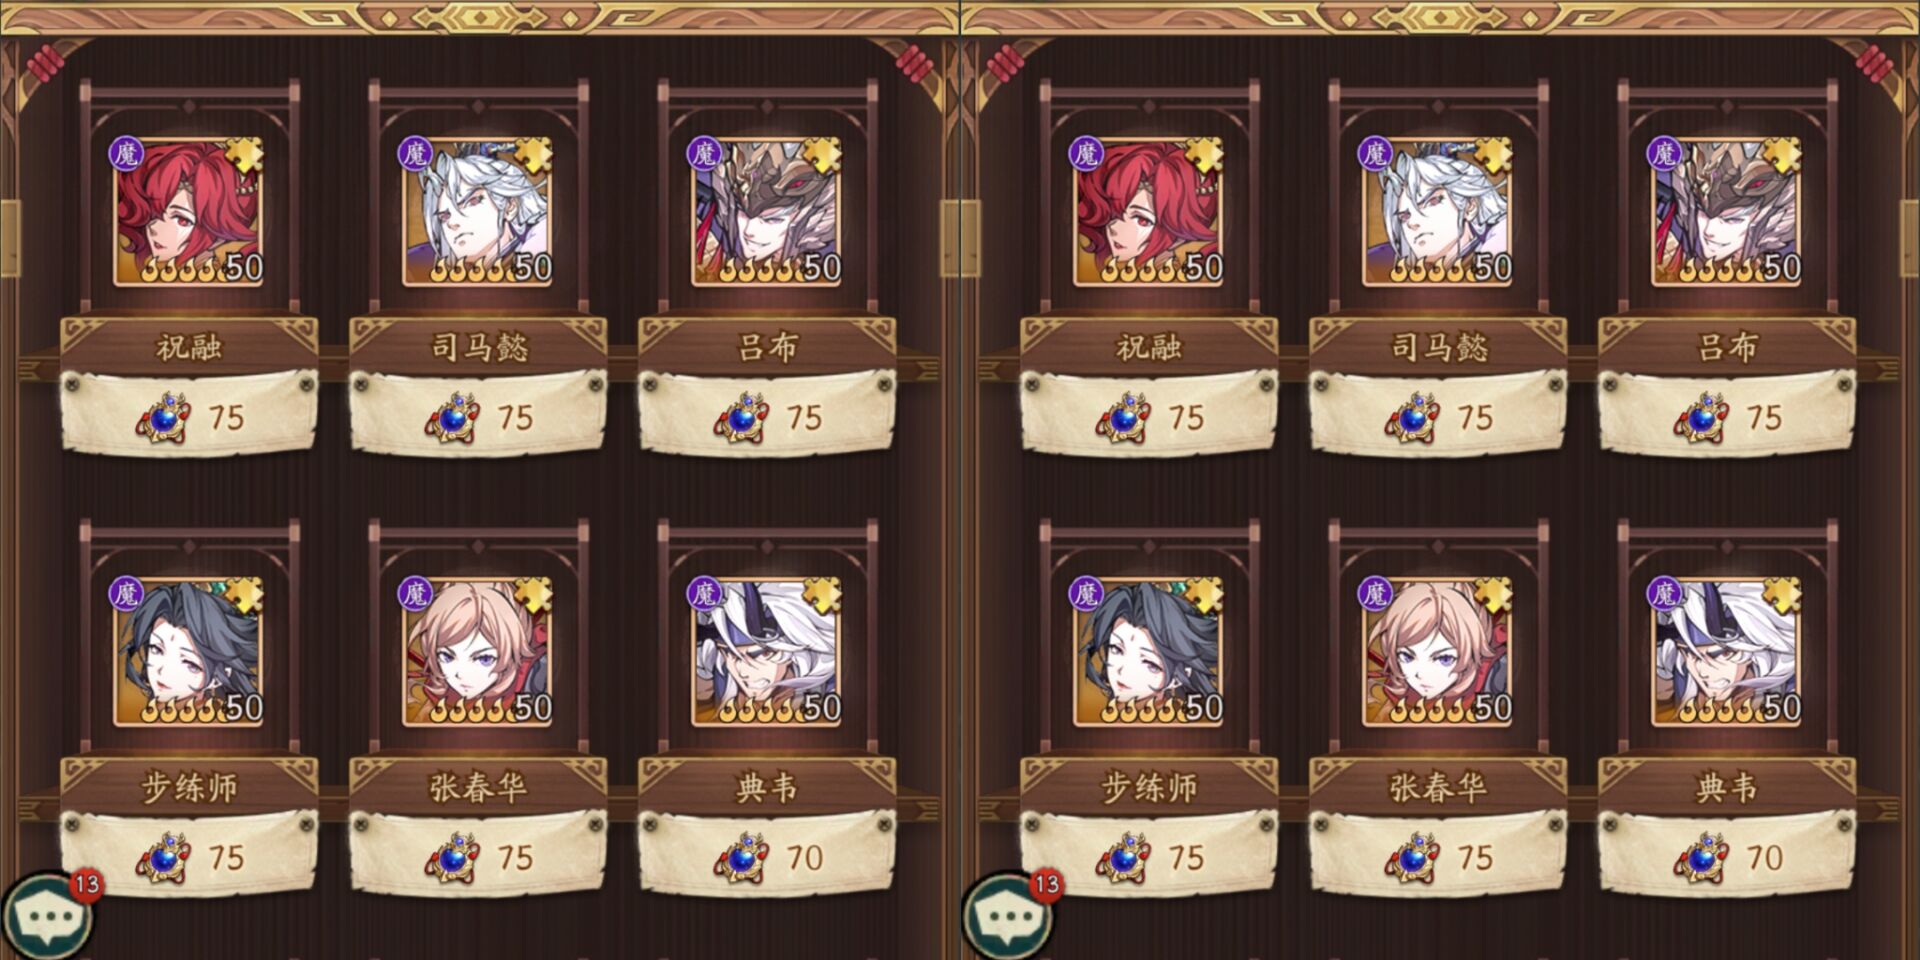
Task: Click the 魔 badge on left-panel 祝融
Action: (x=127, y=154)
